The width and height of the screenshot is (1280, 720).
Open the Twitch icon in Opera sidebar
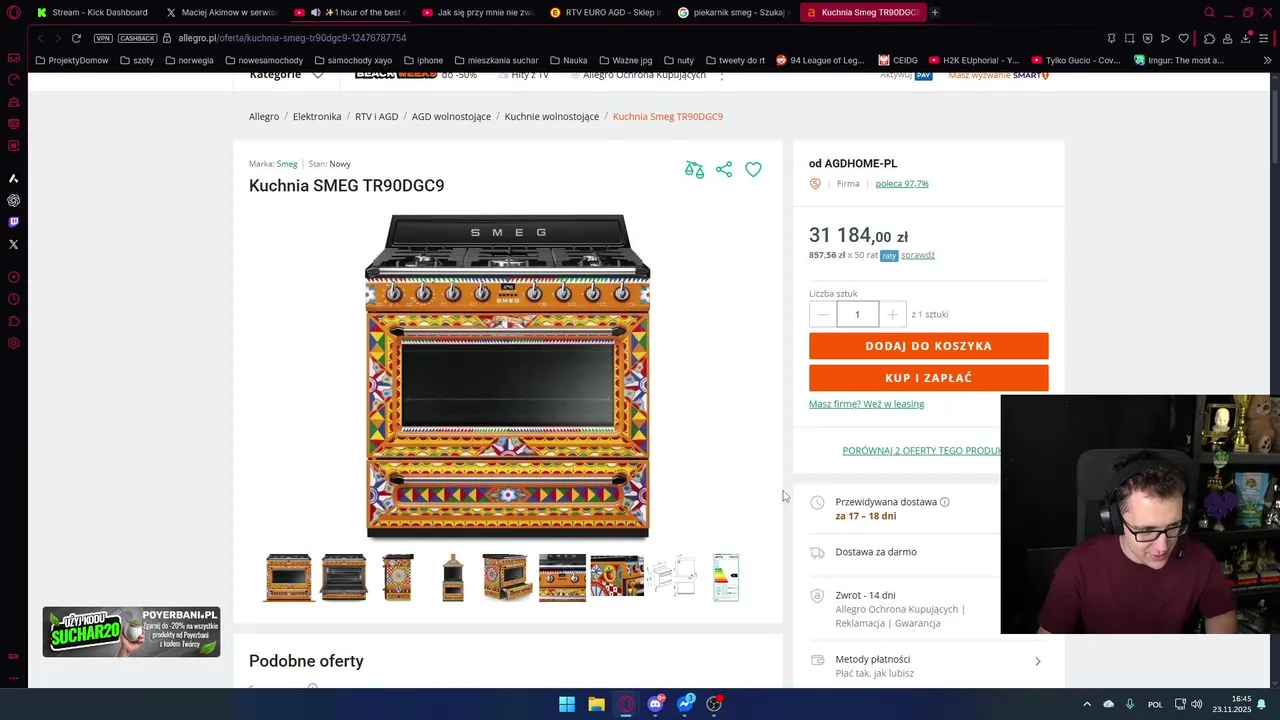(x=13, y=222)
